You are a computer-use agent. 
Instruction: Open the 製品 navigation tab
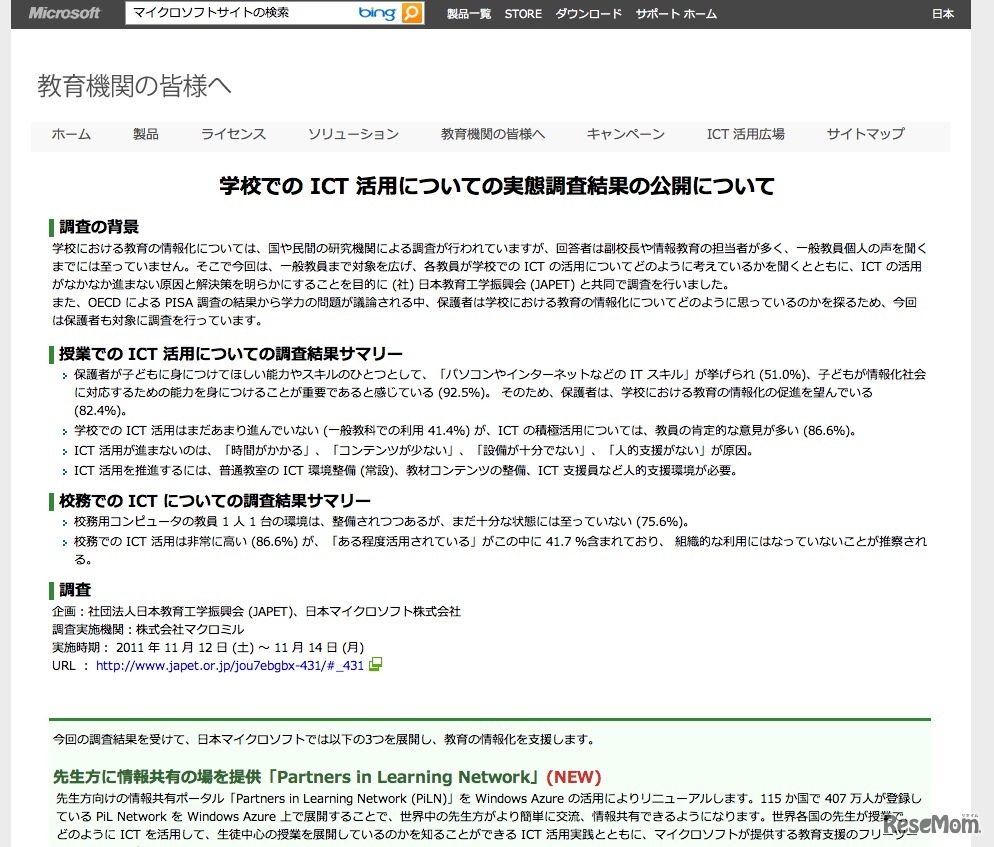(x=146, y=134)
